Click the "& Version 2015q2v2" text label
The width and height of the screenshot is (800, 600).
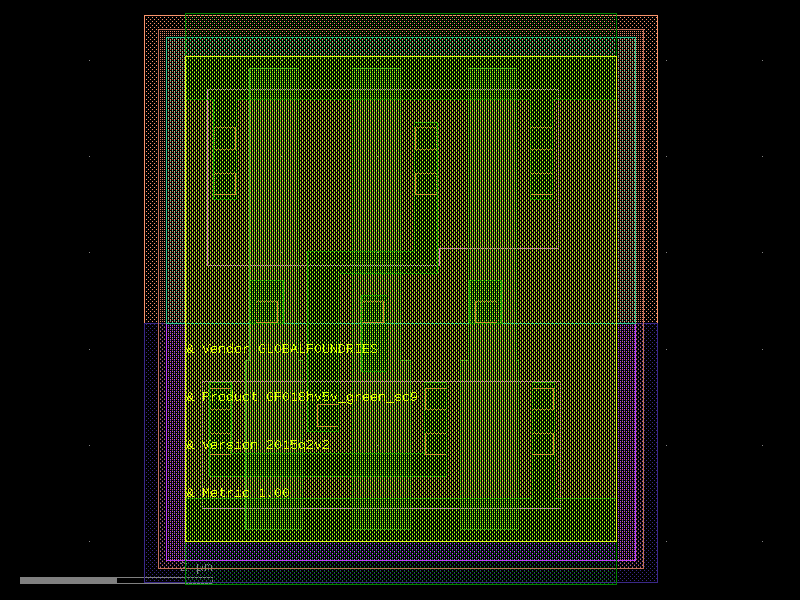[x=258, y=445]
